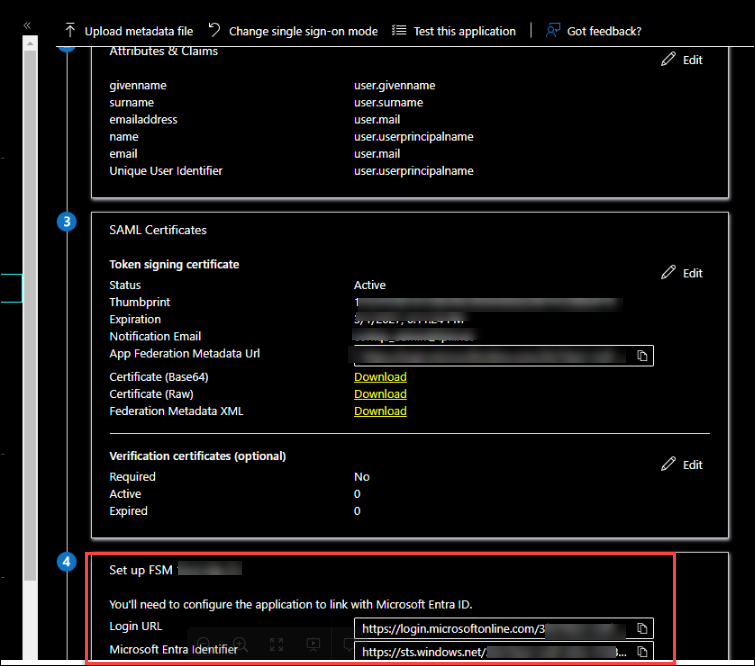This screenshot has width=755, height=666.
Task: Click the step 4 number badge
Action: [67, 562]
